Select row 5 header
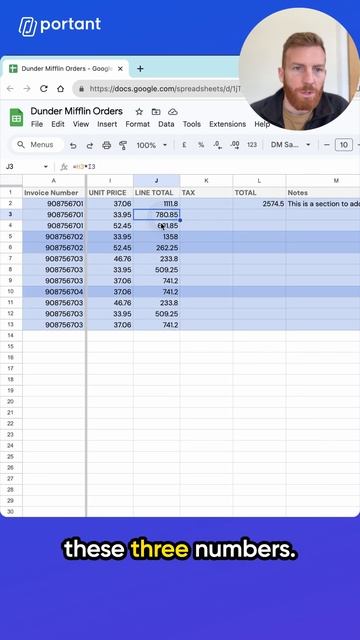Image resolution: width=360 pixels, height=640 pixels. 11,237
